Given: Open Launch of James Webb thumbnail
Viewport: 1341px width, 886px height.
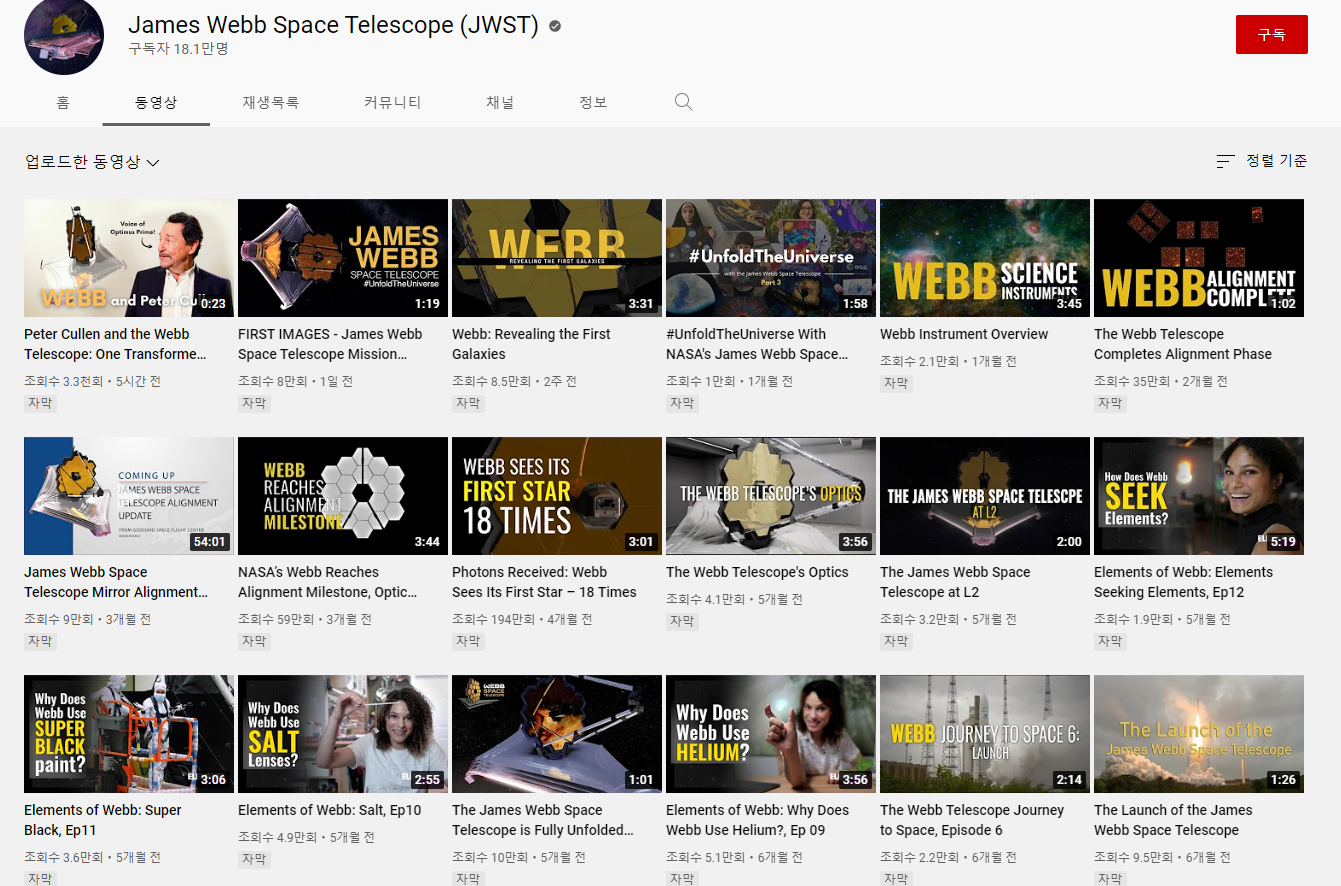Looking at the screenshot, I should [1199, 734].
